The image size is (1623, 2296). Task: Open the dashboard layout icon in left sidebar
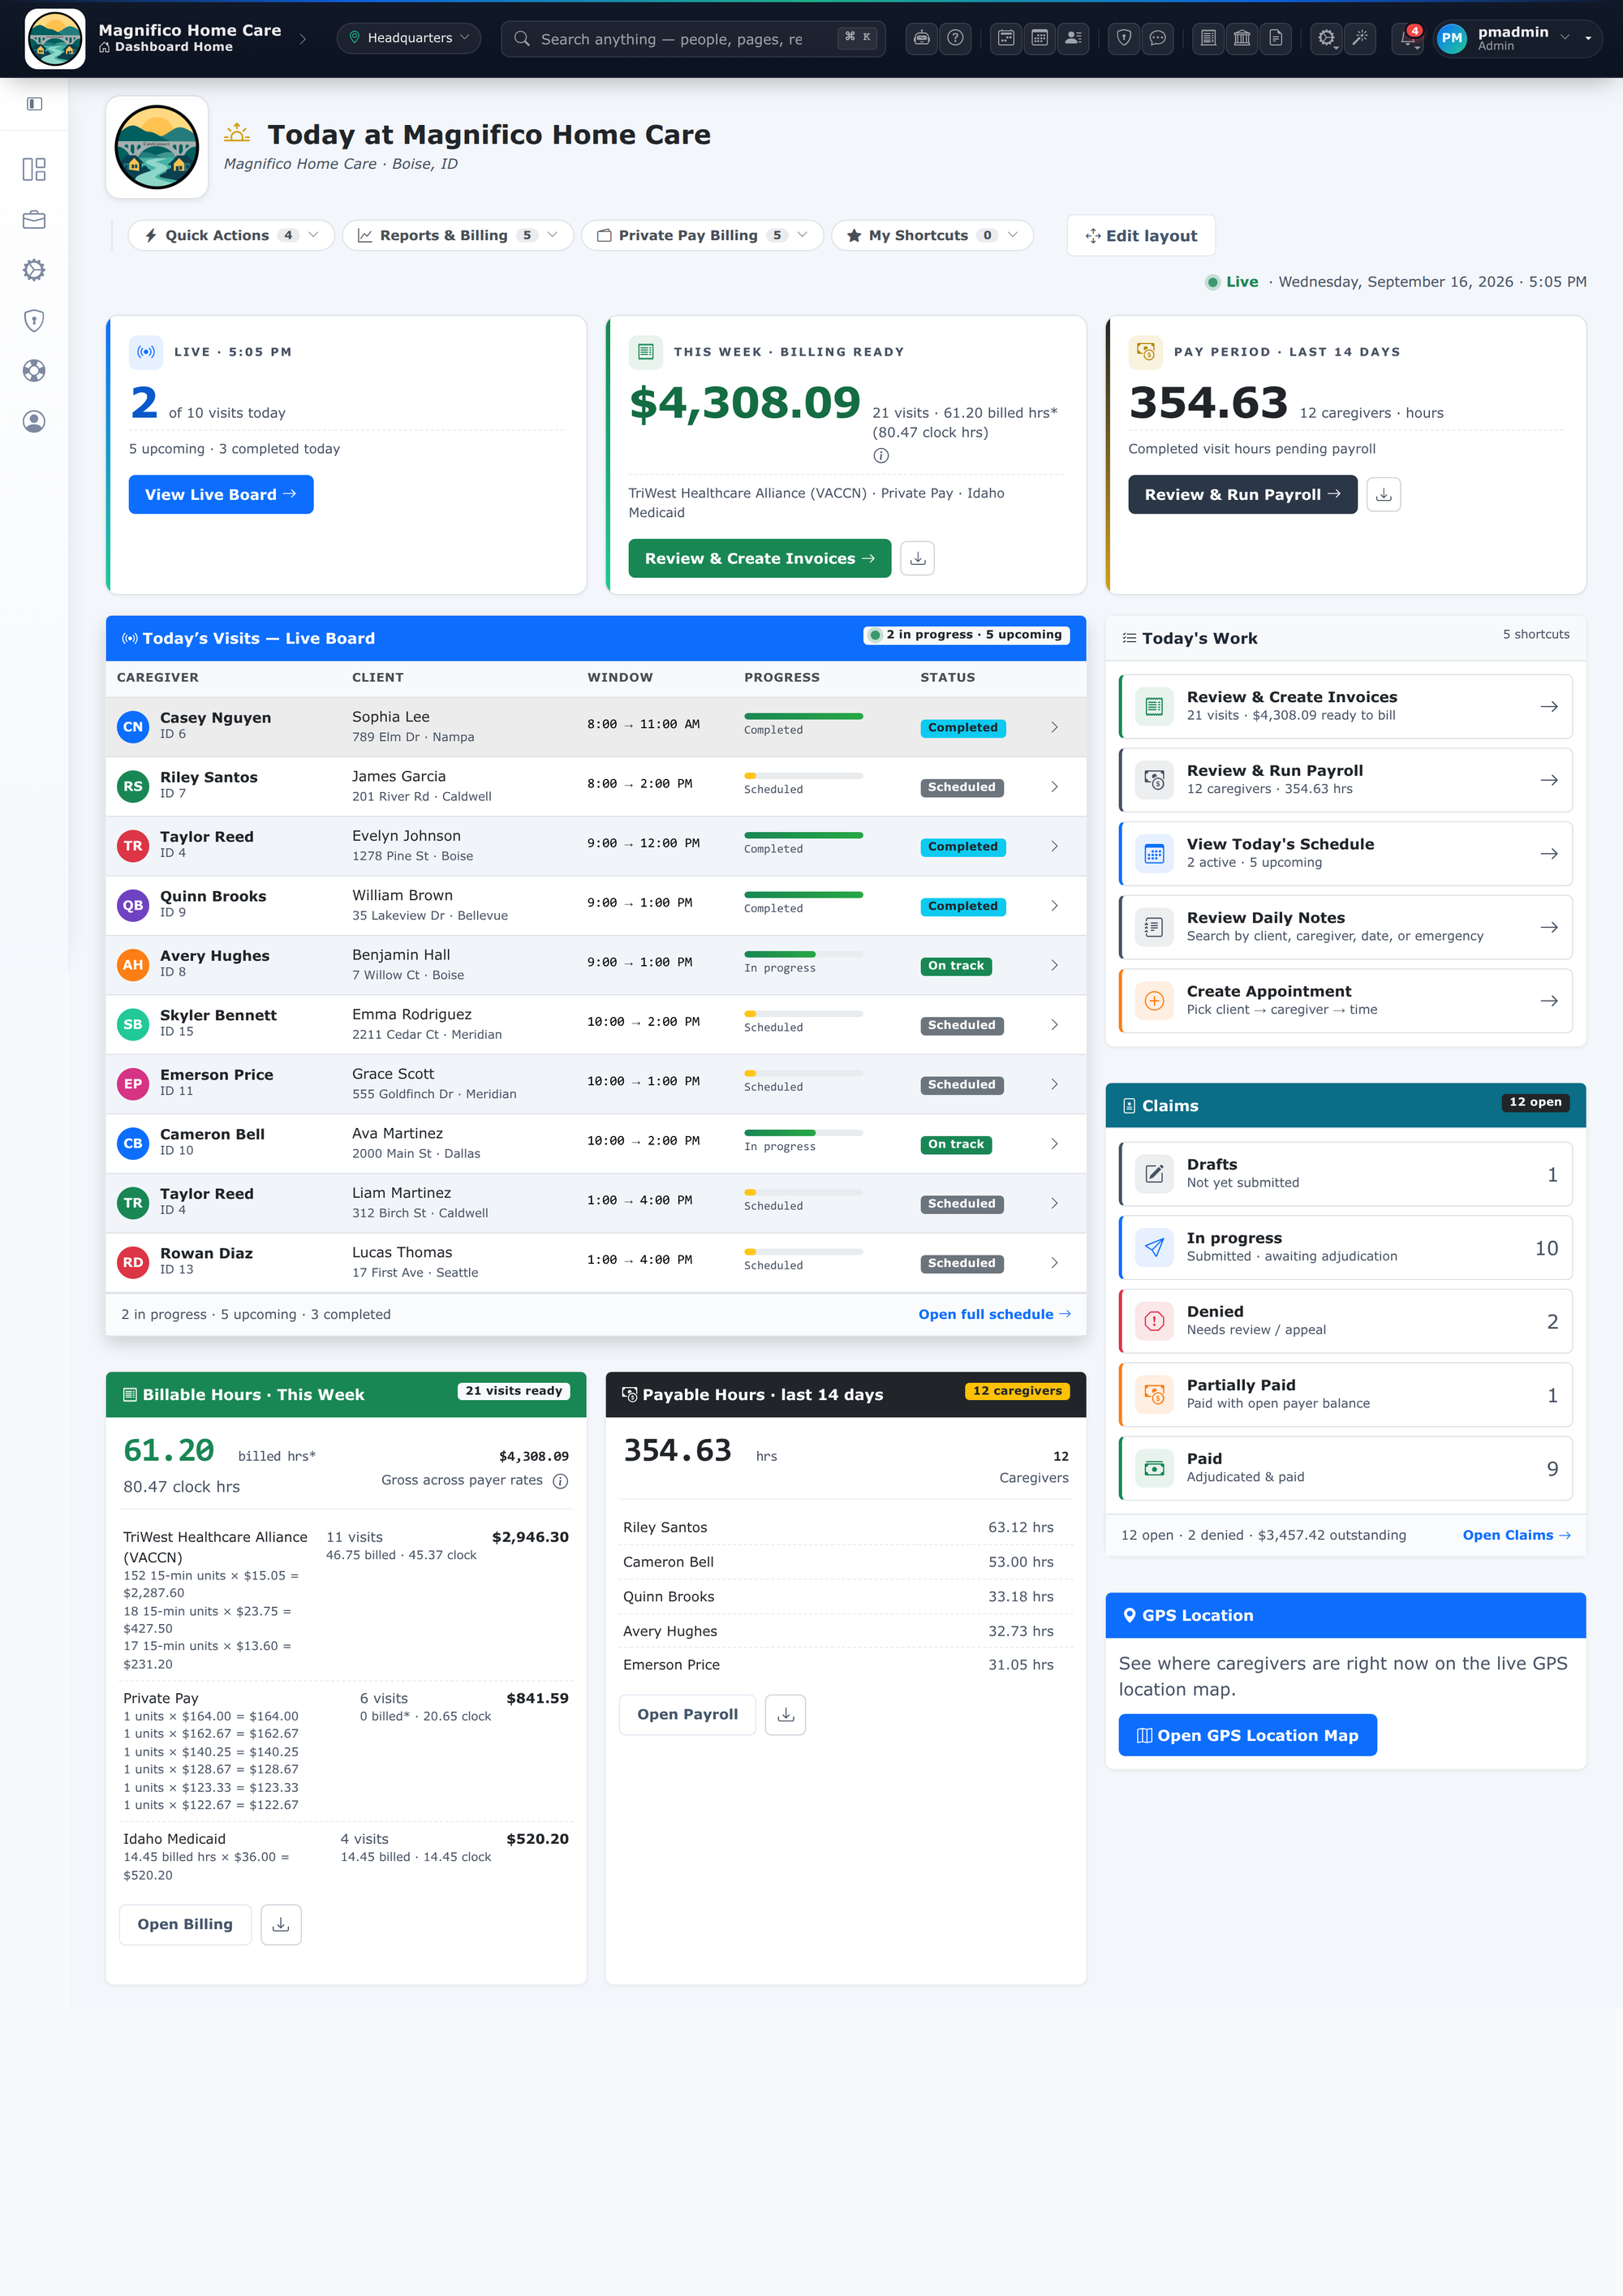tap(34, 169)
